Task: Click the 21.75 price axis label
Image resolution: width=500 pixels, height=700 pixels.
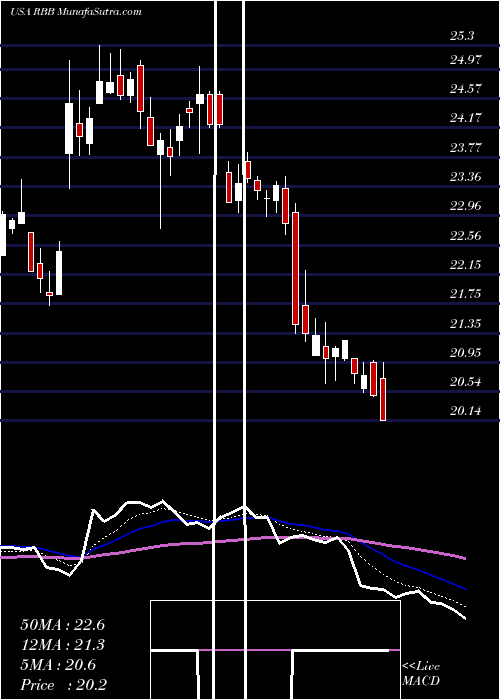Action: (466, 294)
